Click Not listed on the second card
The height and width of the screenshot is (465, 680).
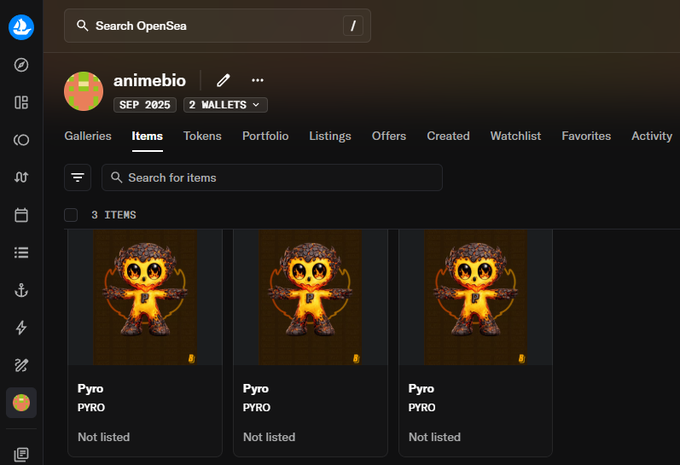pyautogui.click(x=269, y=437)
